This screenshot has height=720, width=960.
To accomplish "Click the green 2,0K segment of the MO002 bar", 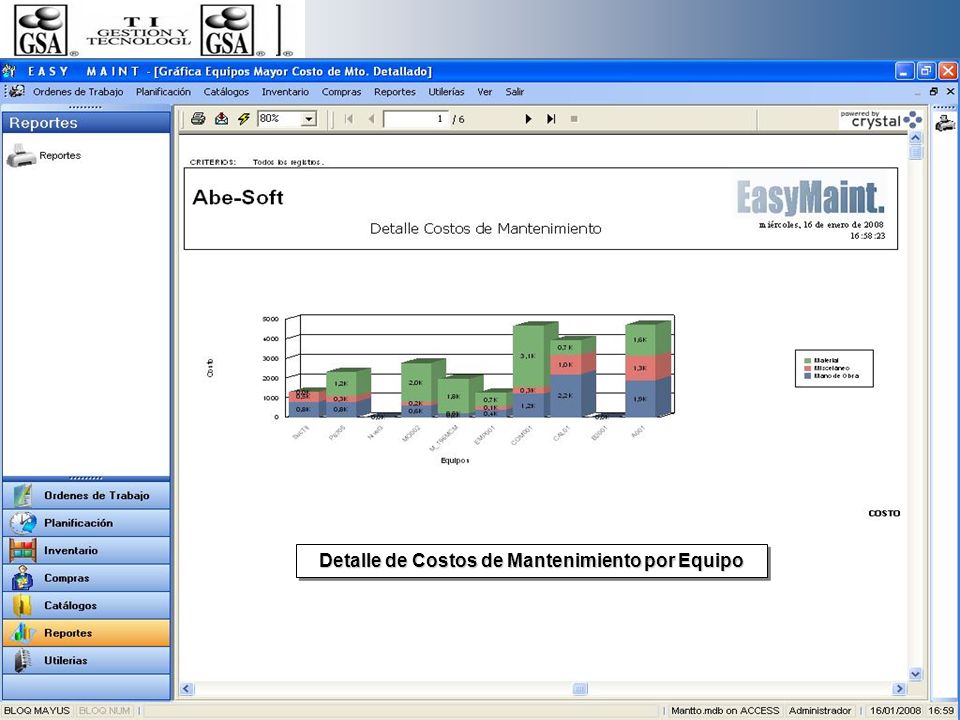I will click(416, 382).
